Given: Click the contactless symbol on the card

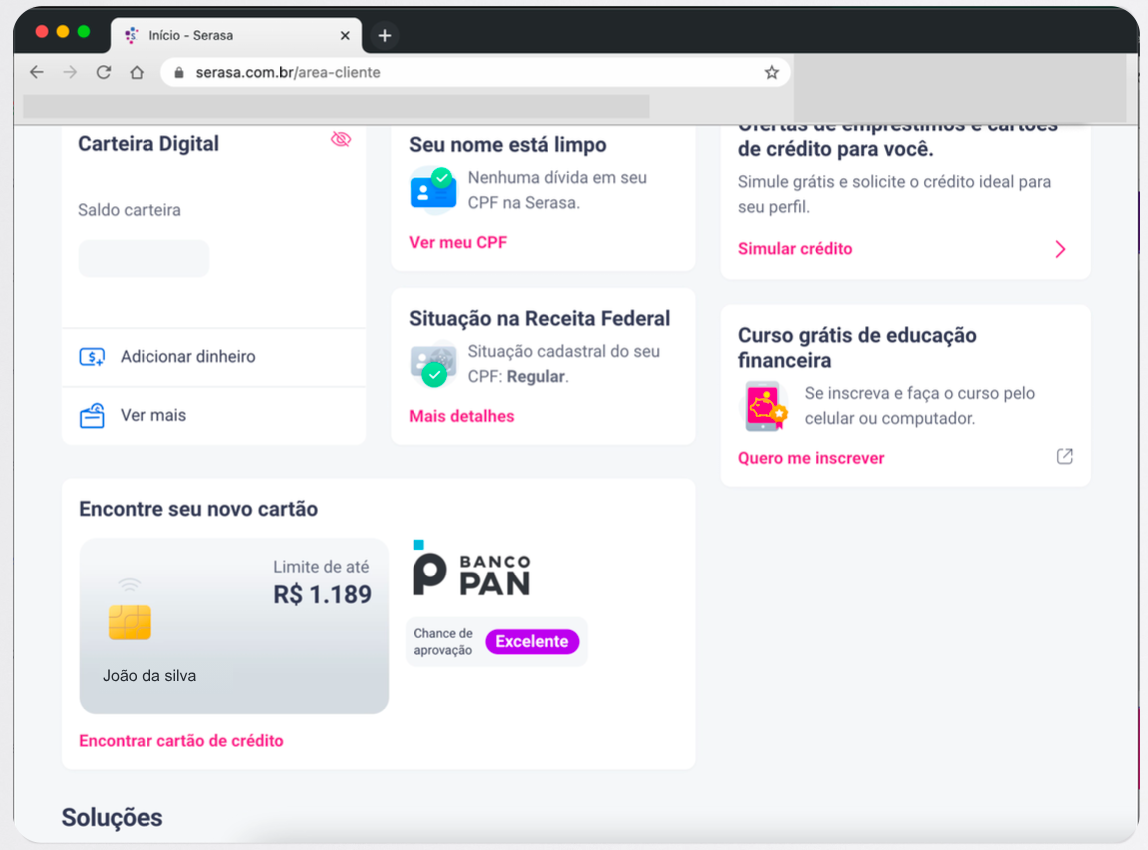Looking at the screenshot, I should pos(130,584).
